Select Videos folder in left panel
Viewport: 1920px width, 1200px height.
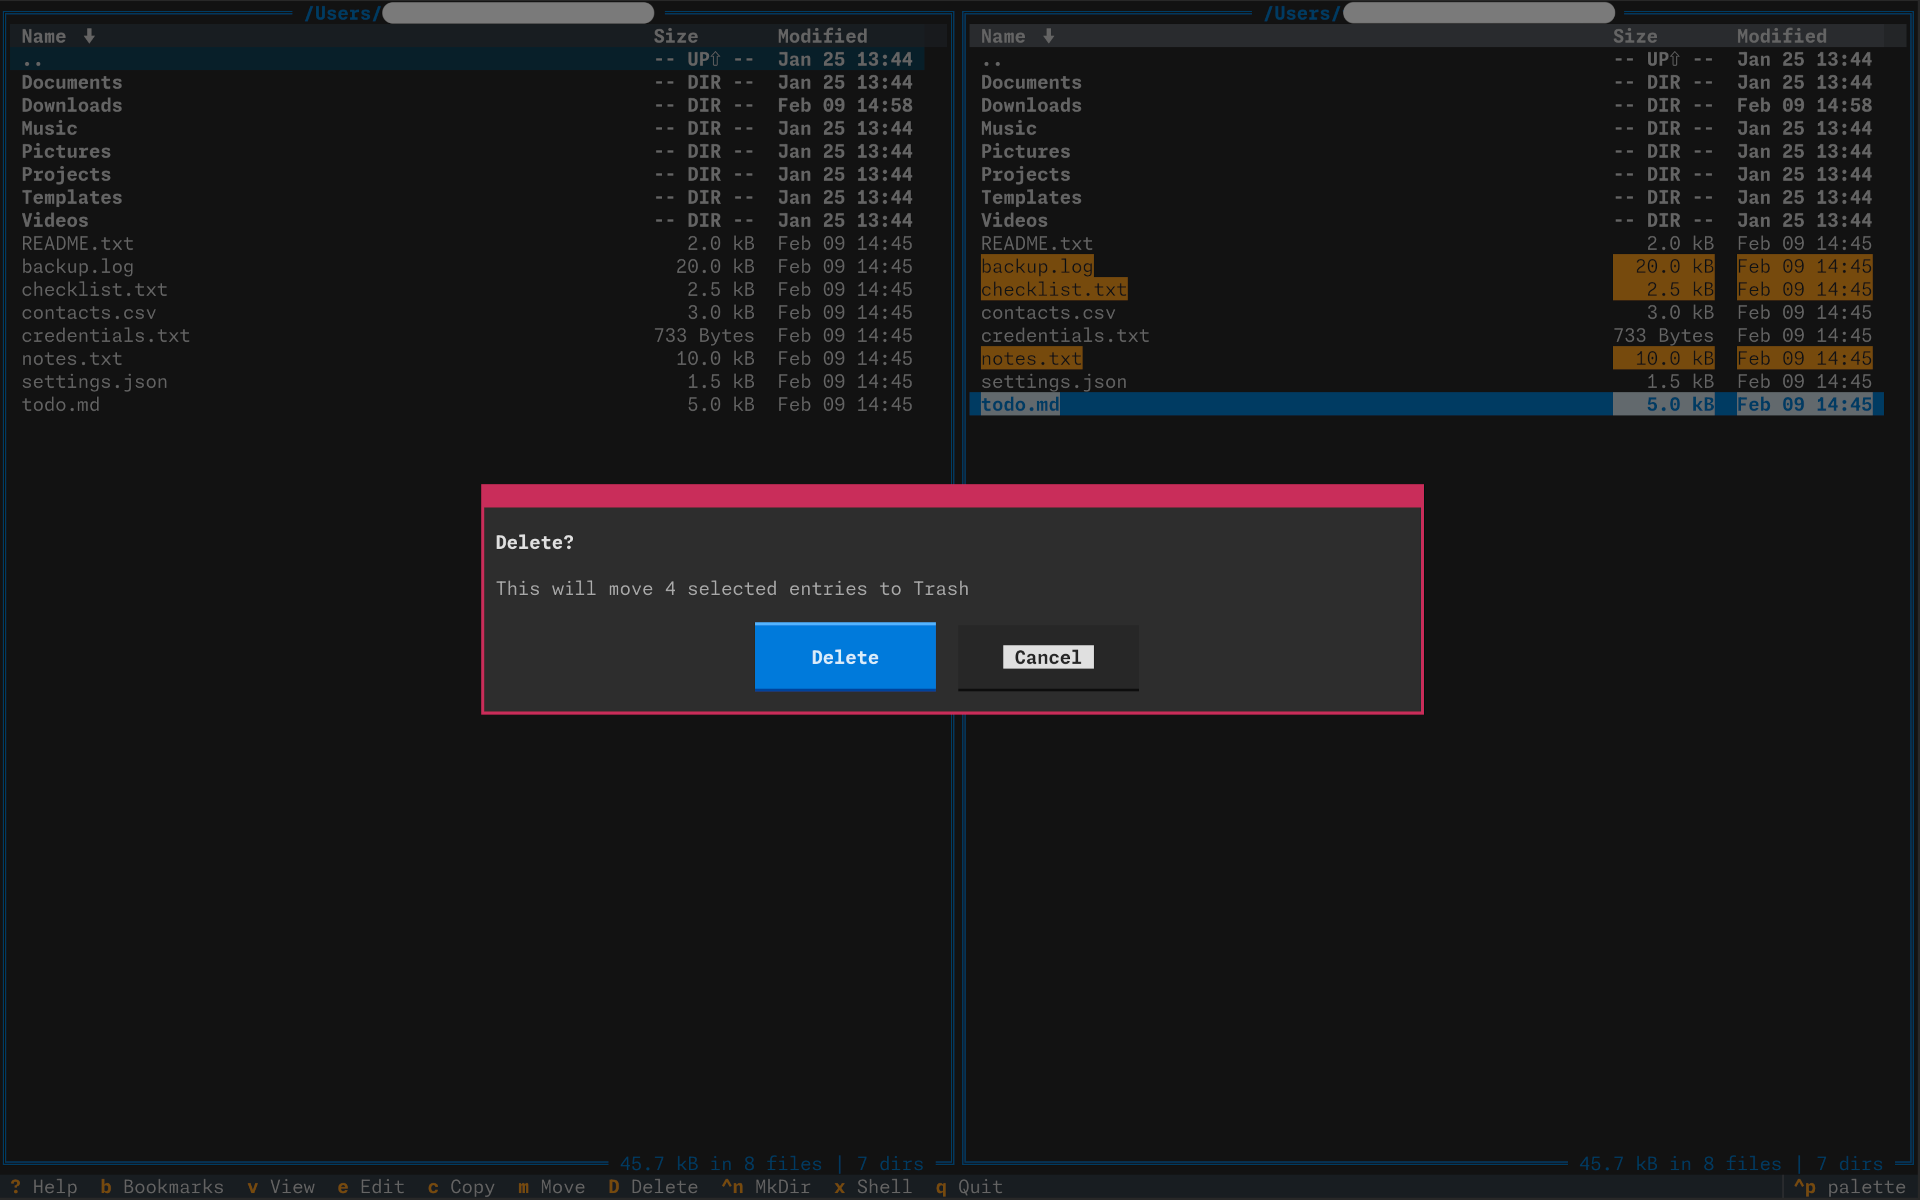pos(467,220)
